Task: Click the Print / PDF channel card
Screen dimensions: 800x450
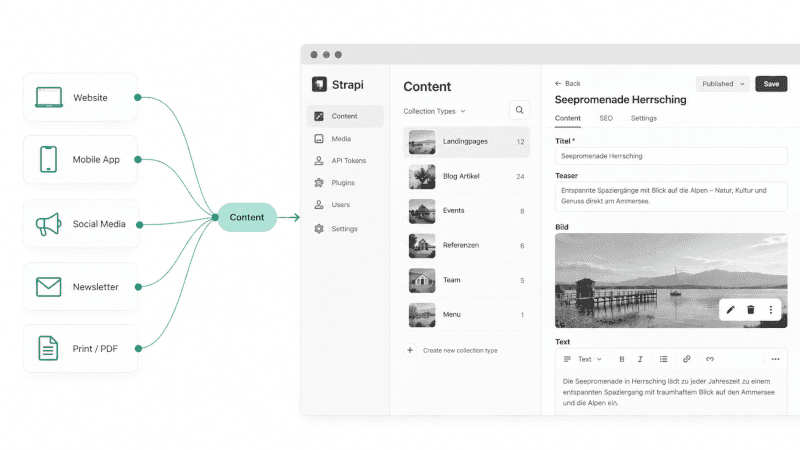Action: coord(81,348)
